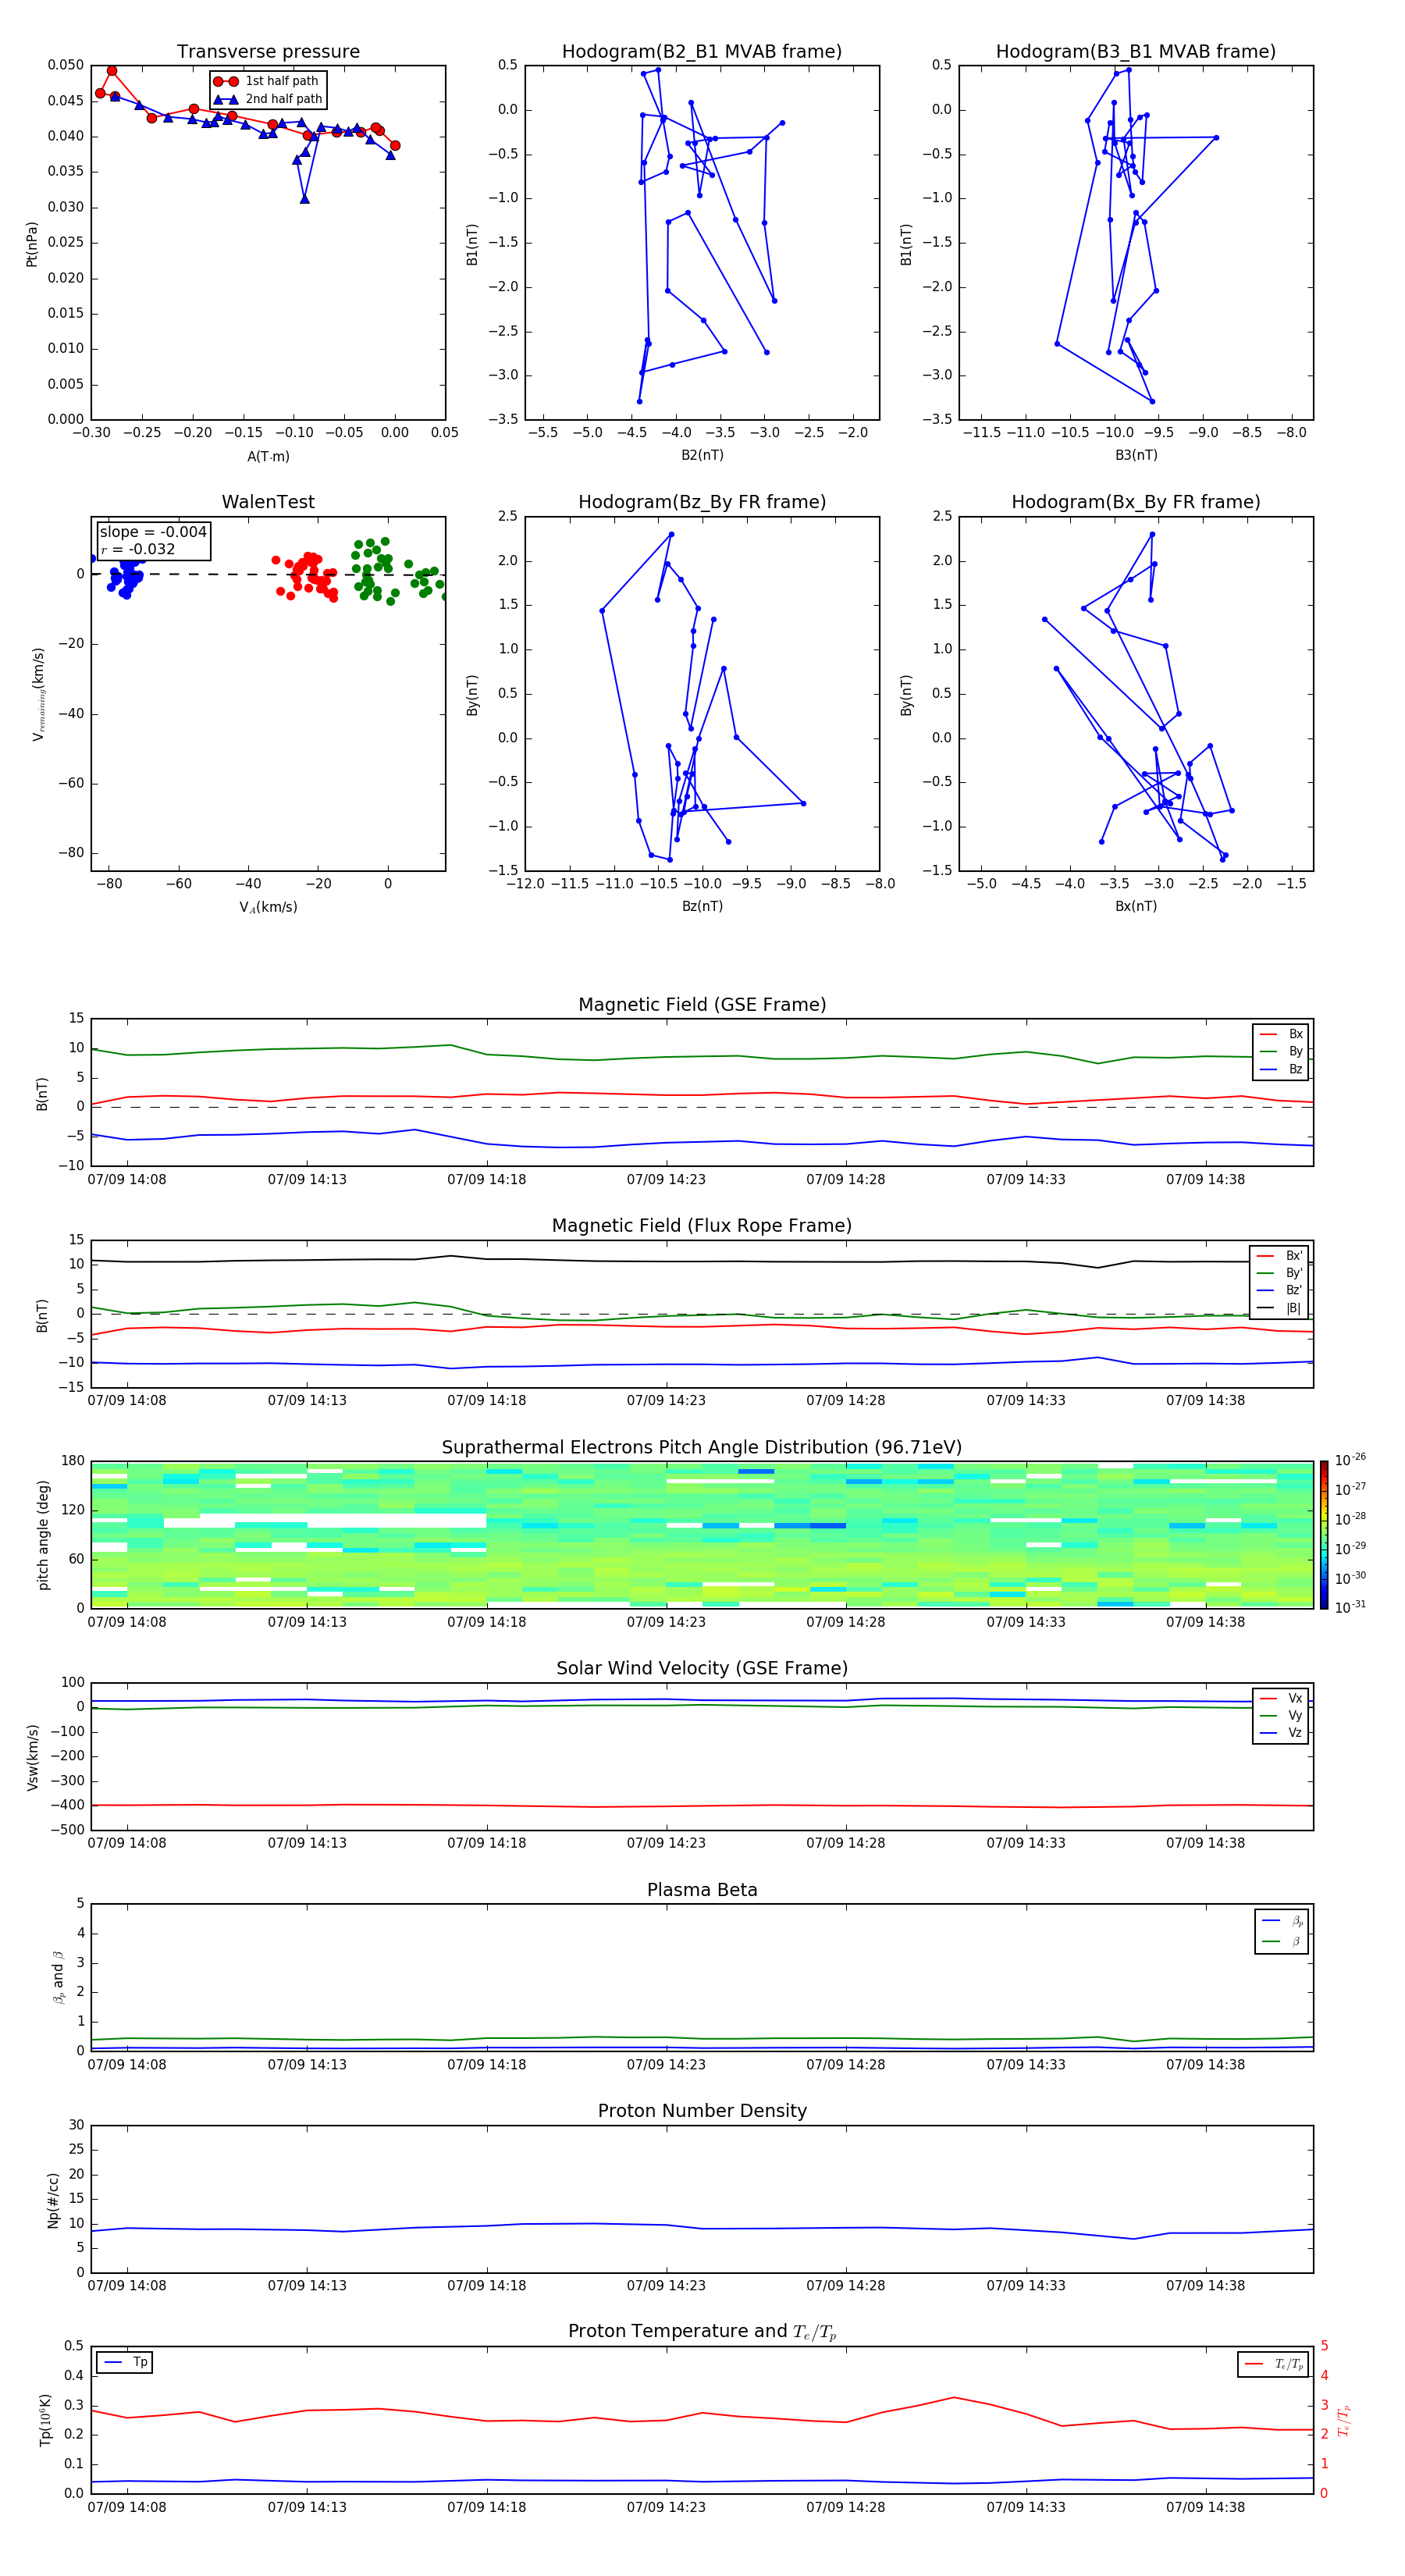
Task: Click the 'Hodogram(B3_B1 MVAB frame)' title
Action: (1136, 52)
